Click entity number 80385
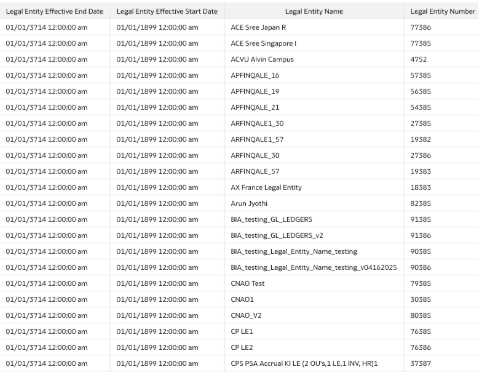This screenshot has height=372, width=478. 420,315
